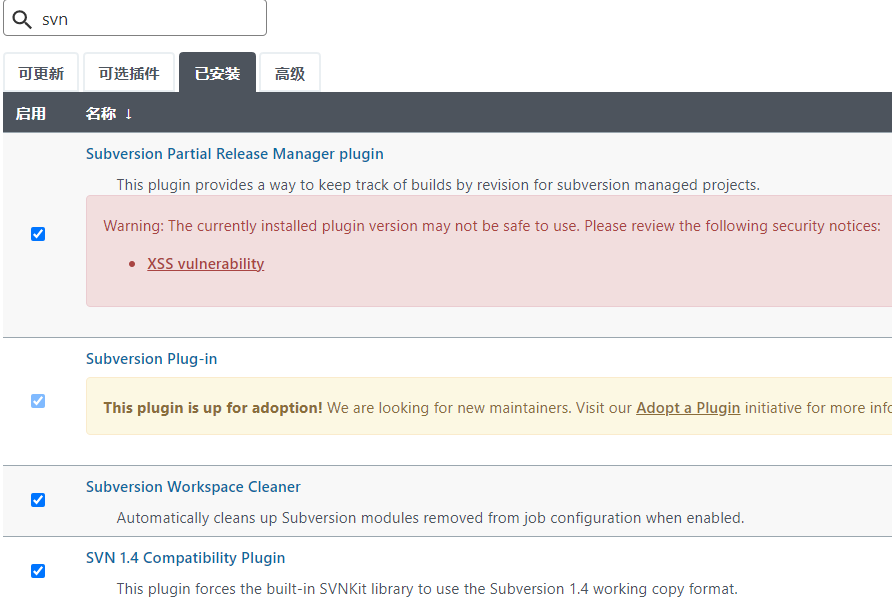Open Subversion Partial Release Manager plugin link
The height and width of the screenshot is (603, 892).
234,154
